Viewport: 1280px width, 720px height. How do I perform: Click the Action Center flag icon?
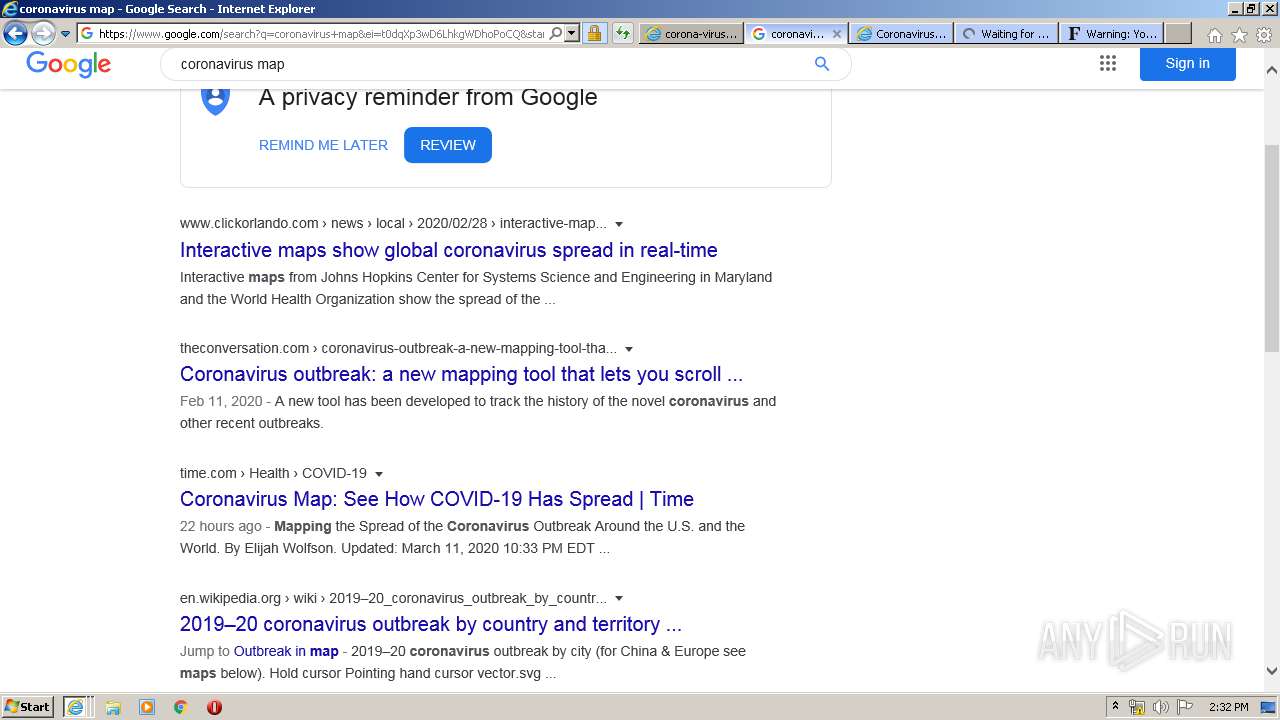tap(1185, 707)
